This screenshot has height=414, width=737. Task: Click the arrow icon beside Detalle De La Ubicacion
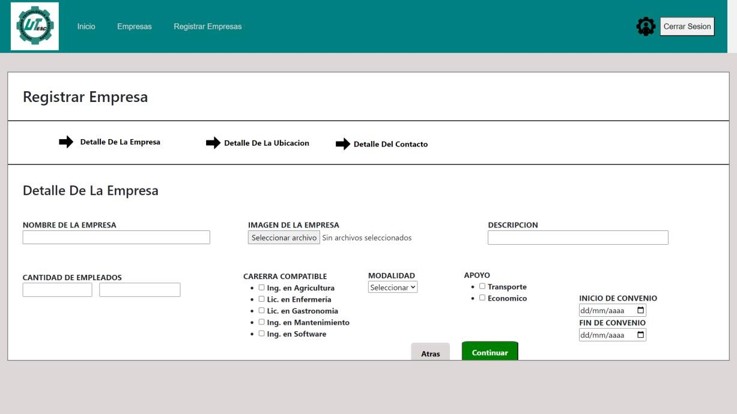(212, 143)
